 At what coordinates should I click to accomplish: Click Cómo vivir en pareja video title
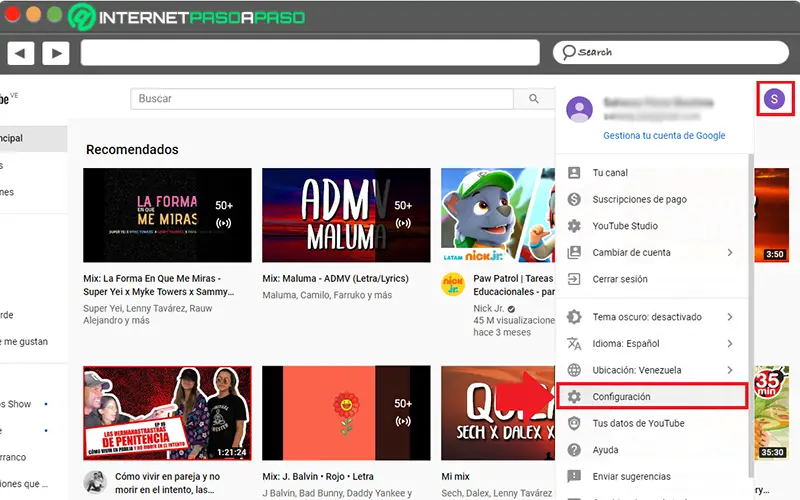pos(167,483)
